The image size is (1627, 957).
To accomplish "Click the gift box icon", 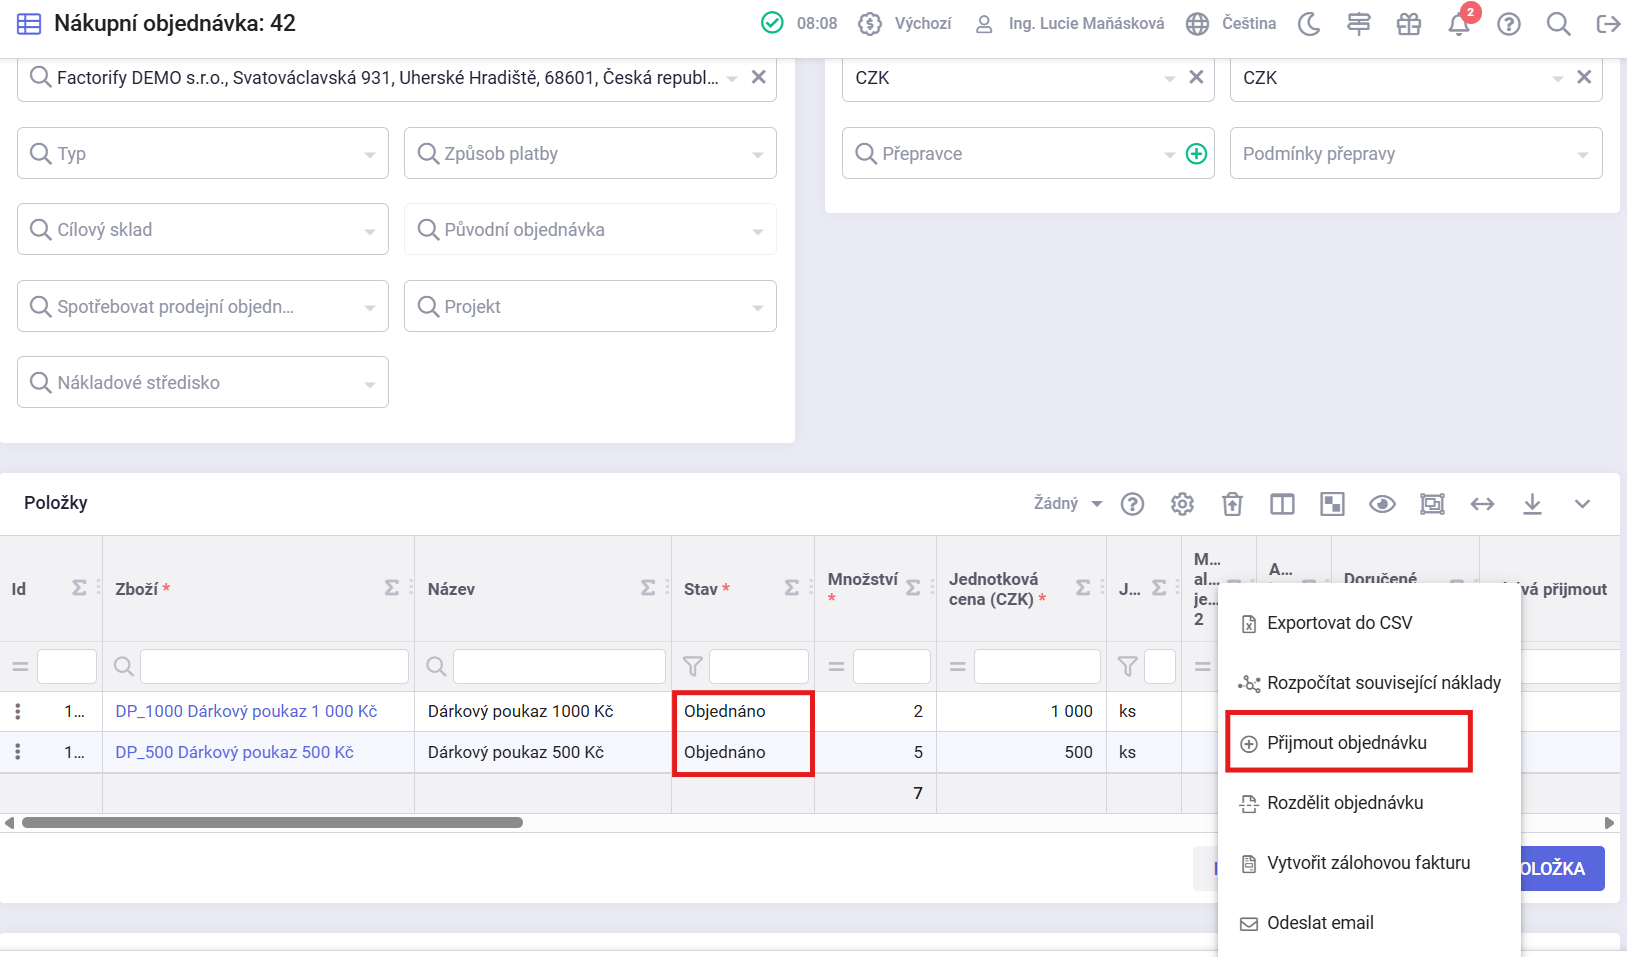I will coord(1409,24).
